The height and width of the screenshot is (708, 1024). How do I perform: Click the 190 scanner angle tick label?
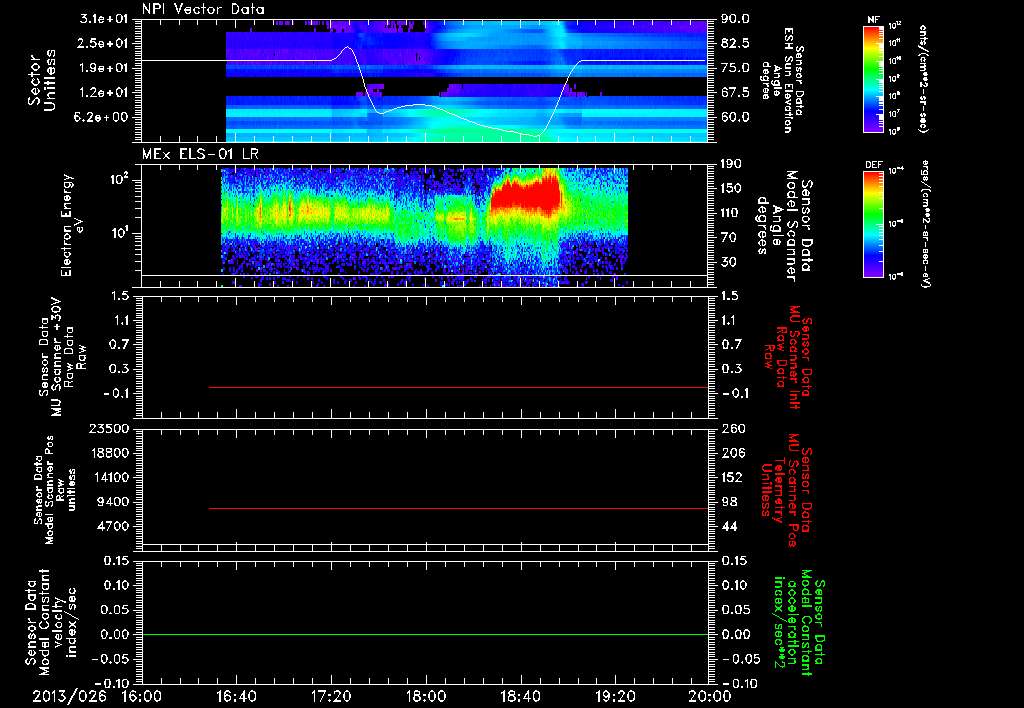tap(731, 164)
